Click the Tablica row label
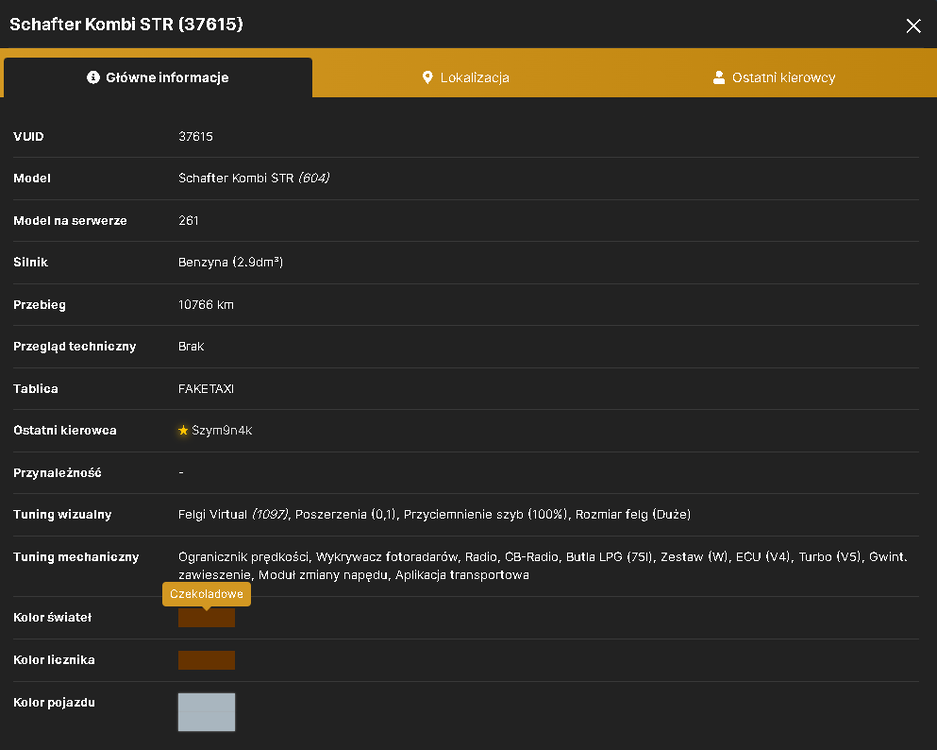Image resolution: width=937 pixels, height=750 pixels. (x=36, y=389)
